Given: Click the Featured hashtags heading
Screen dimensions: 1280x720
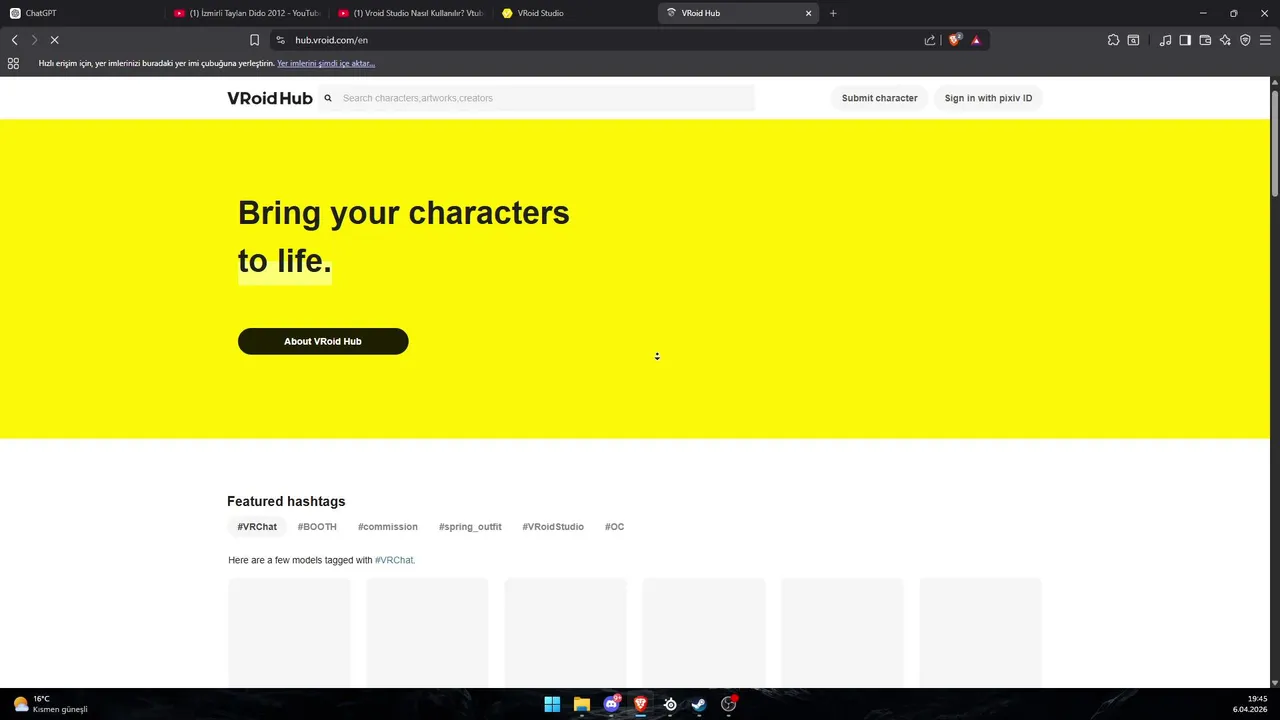Looking at the screenshot, I should pos(286,501).
